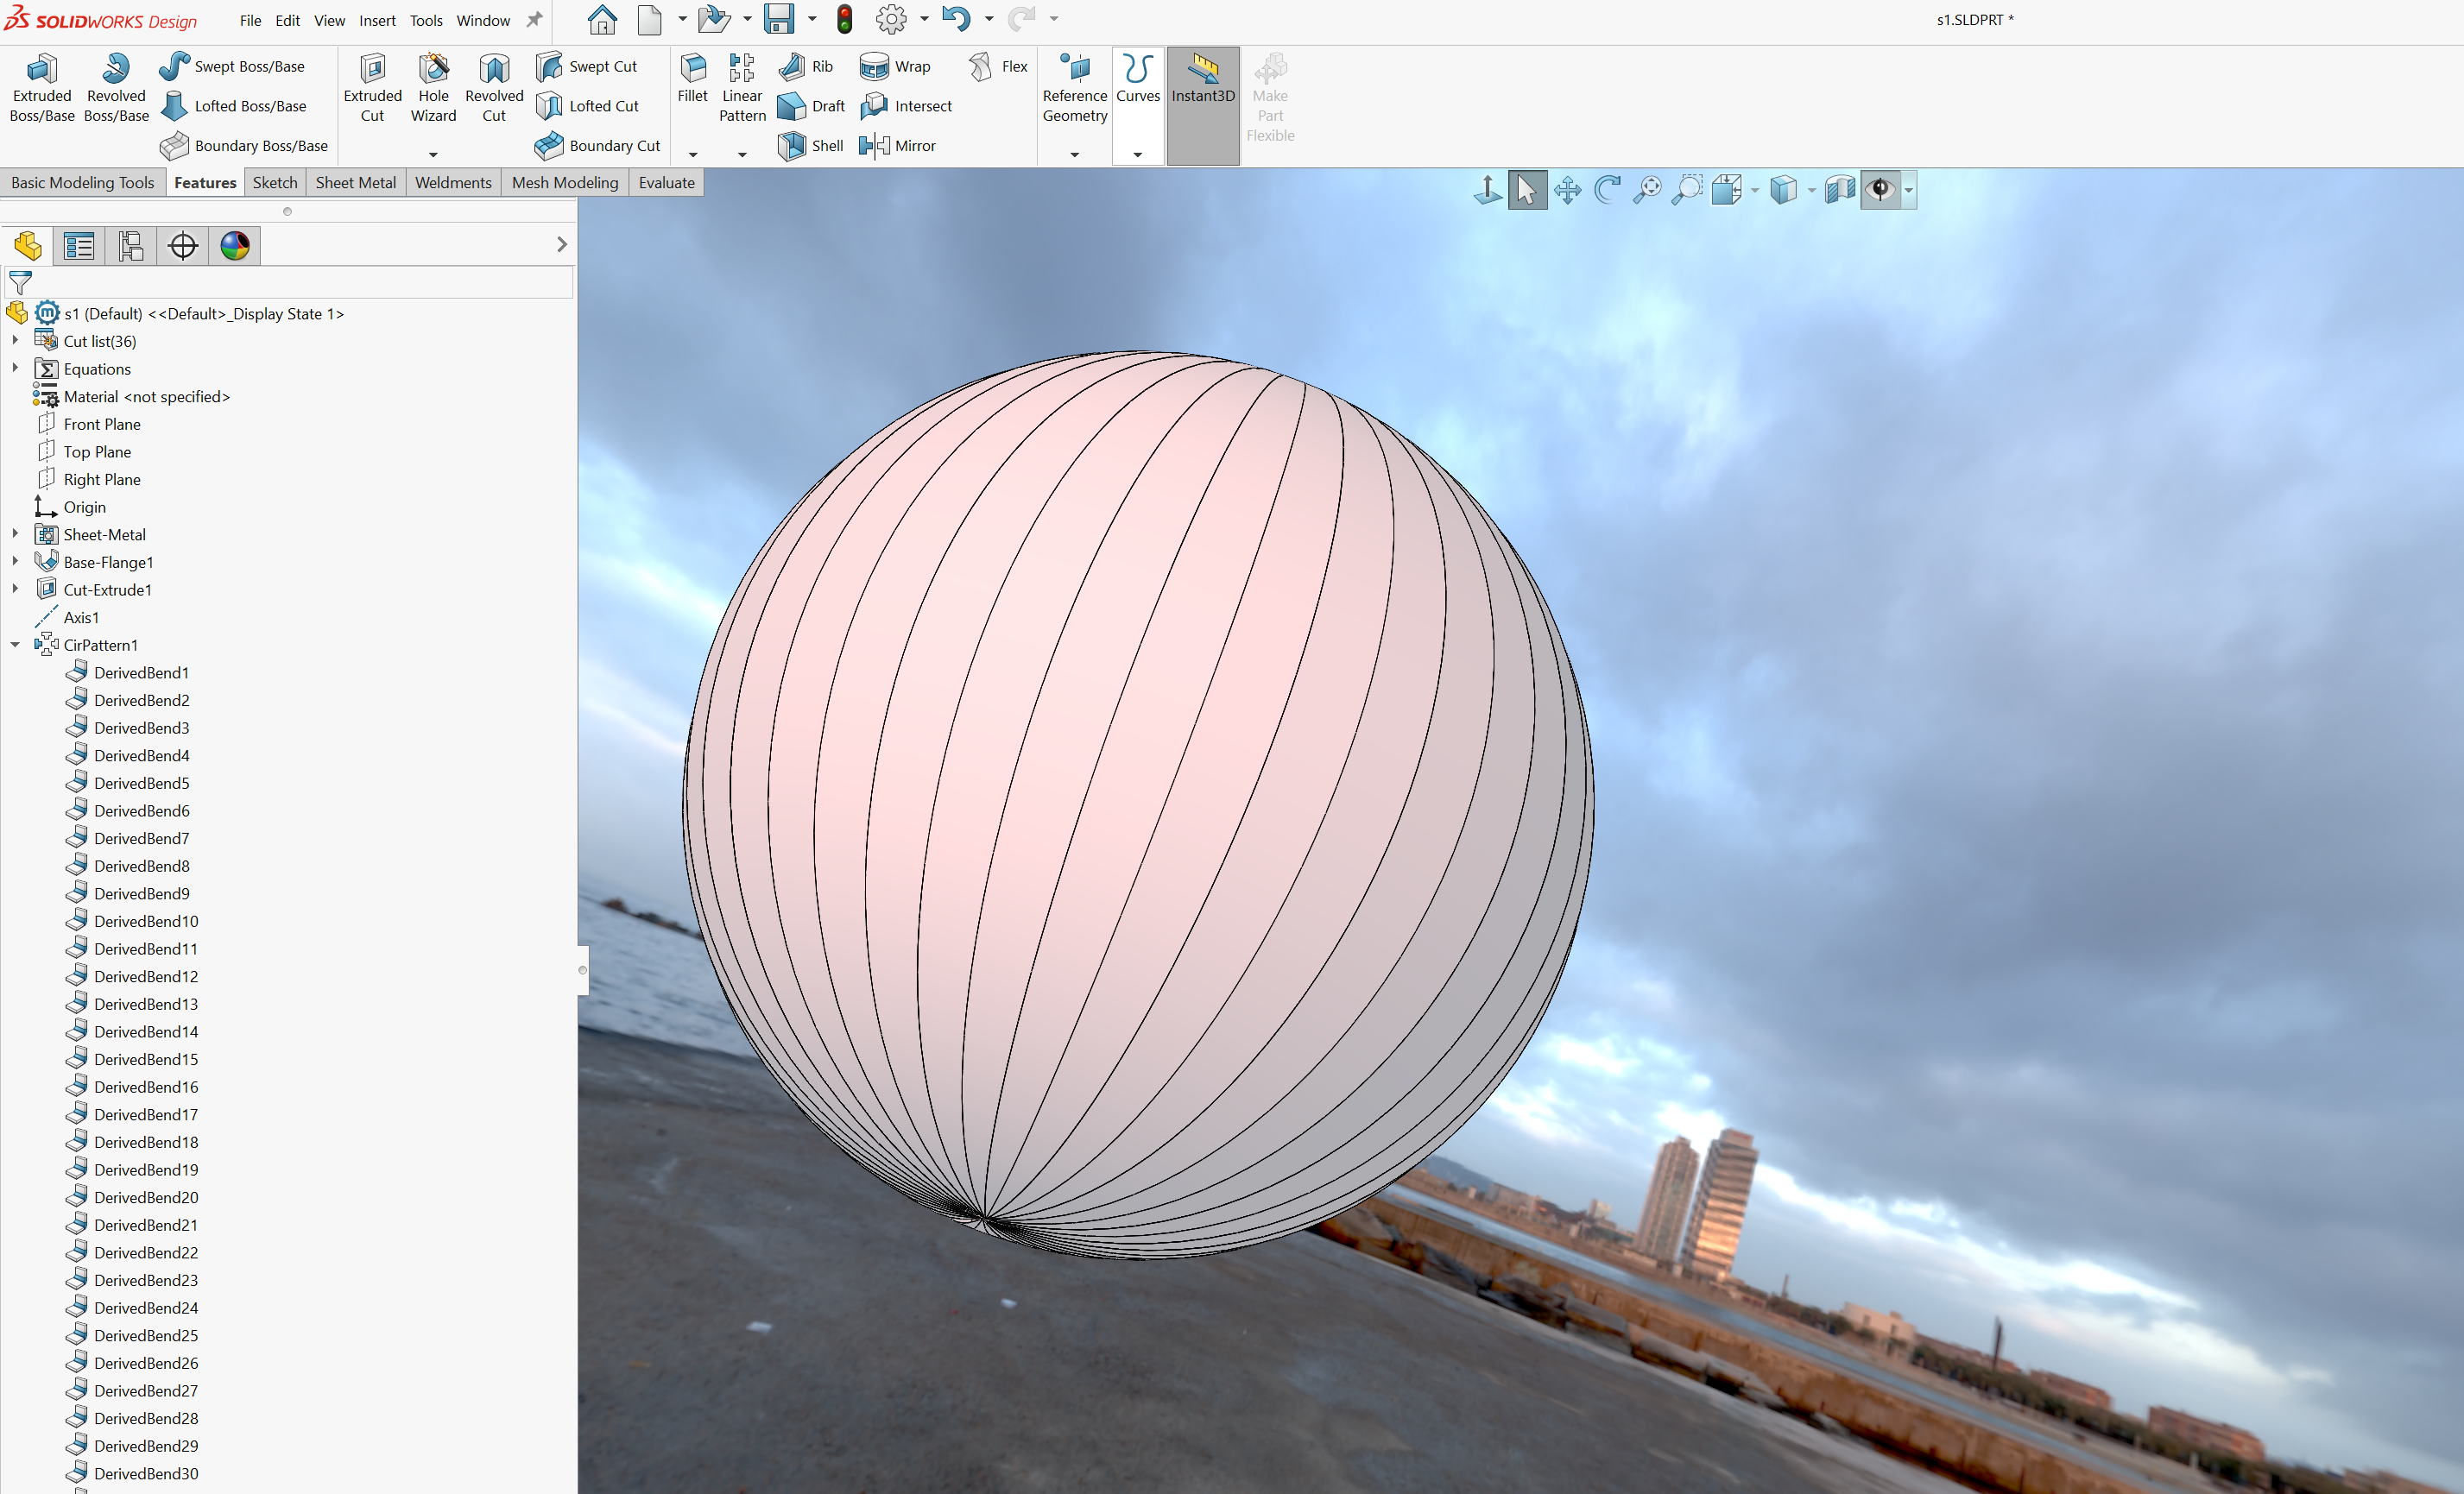Click the Rebuild traffic light icon

coord(845,19)
